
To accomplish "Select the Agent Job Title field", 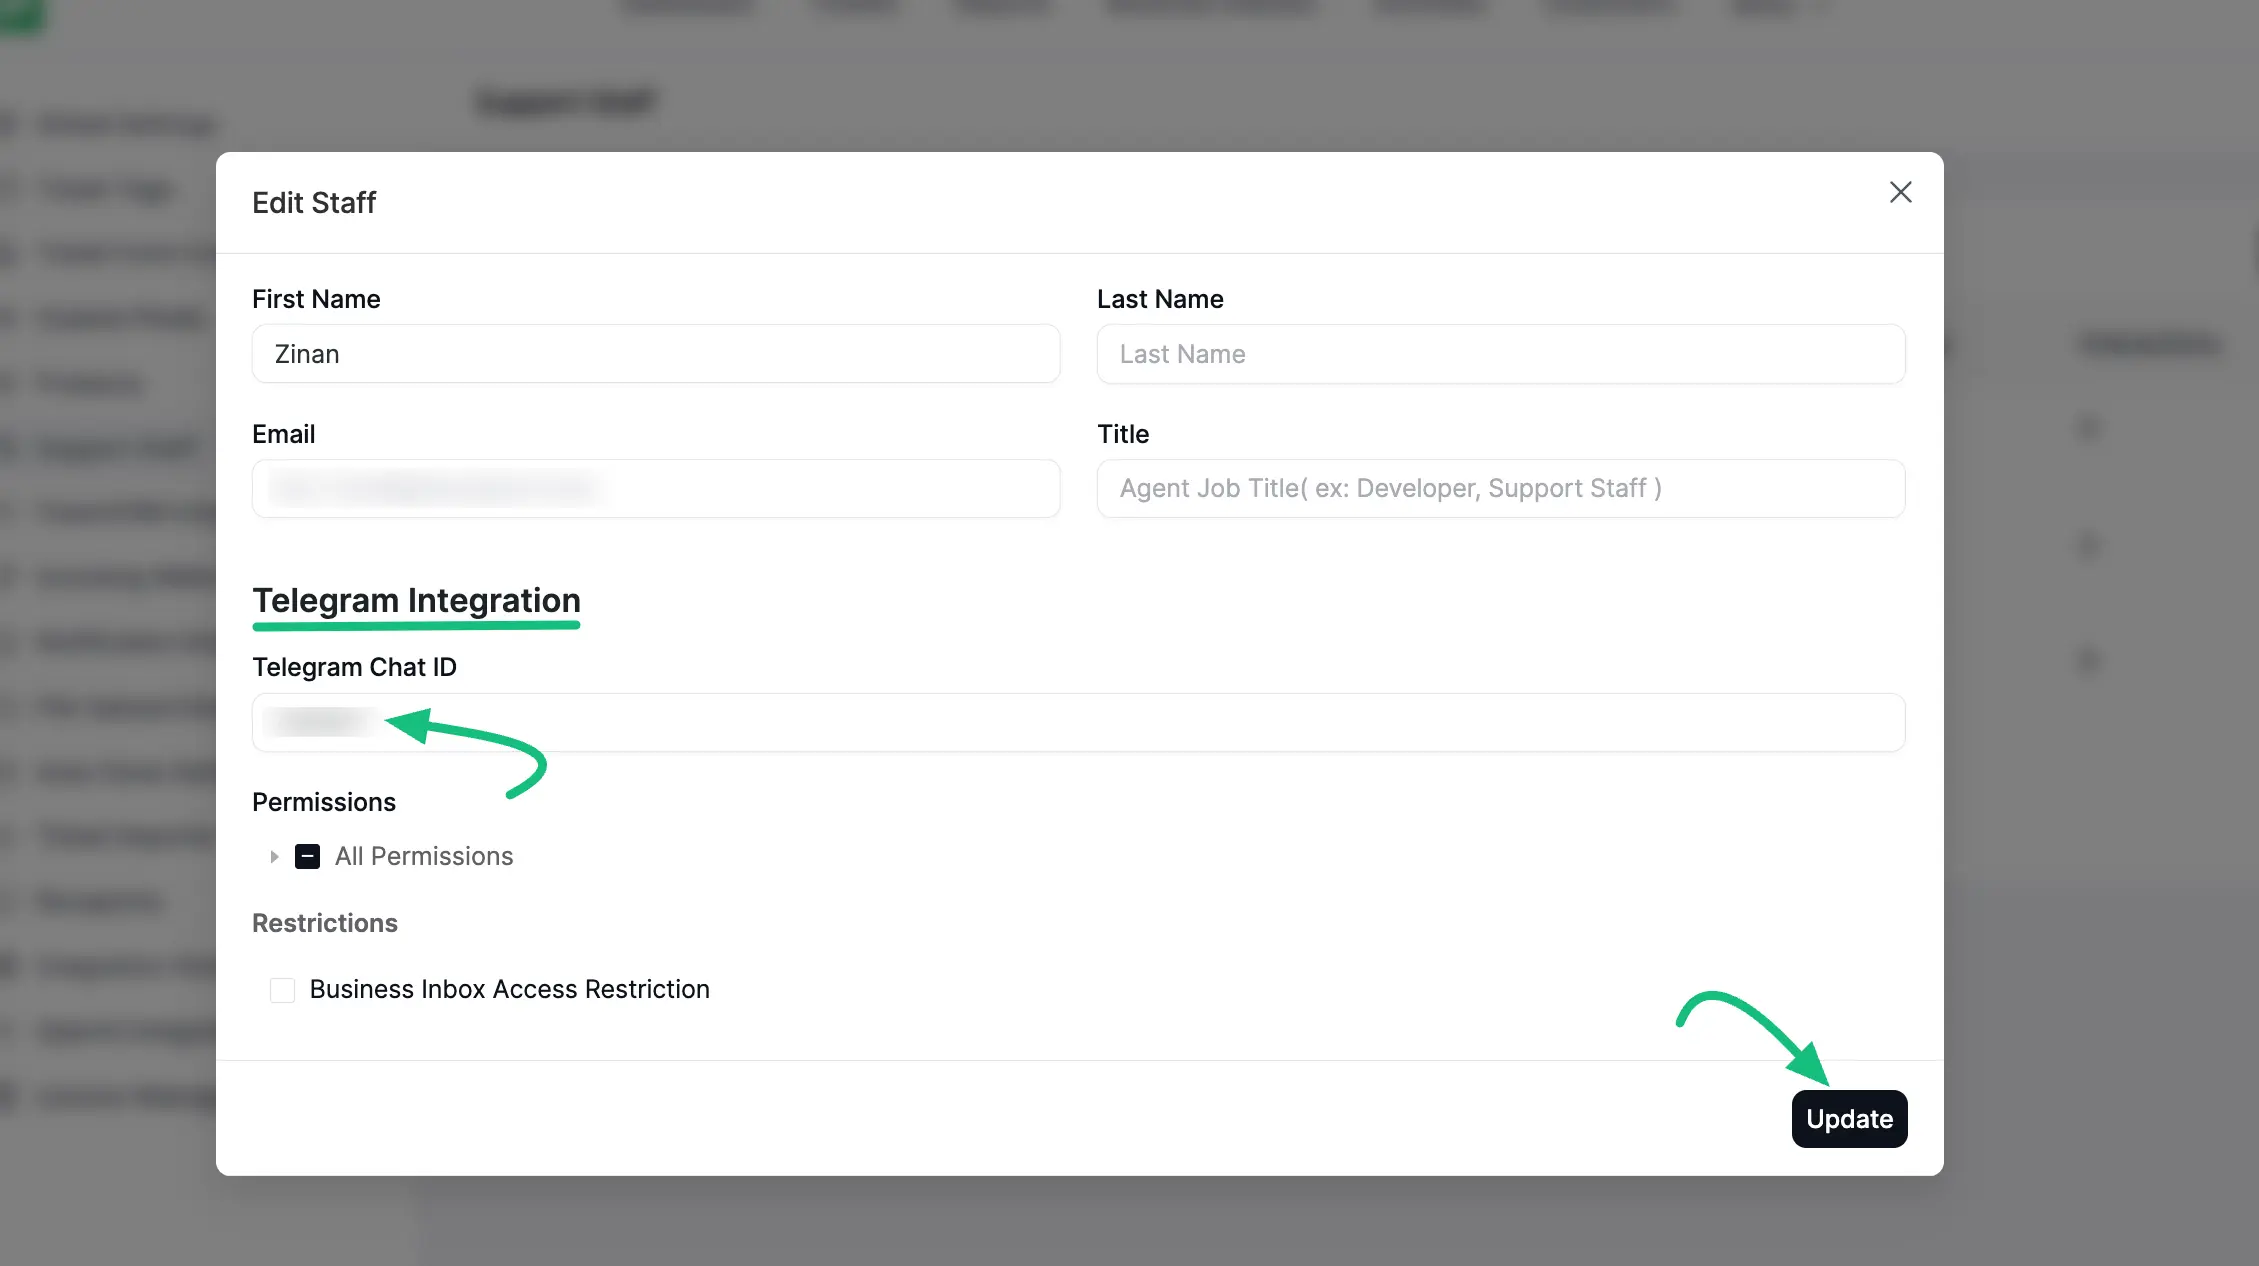I will coord(1500,488).
